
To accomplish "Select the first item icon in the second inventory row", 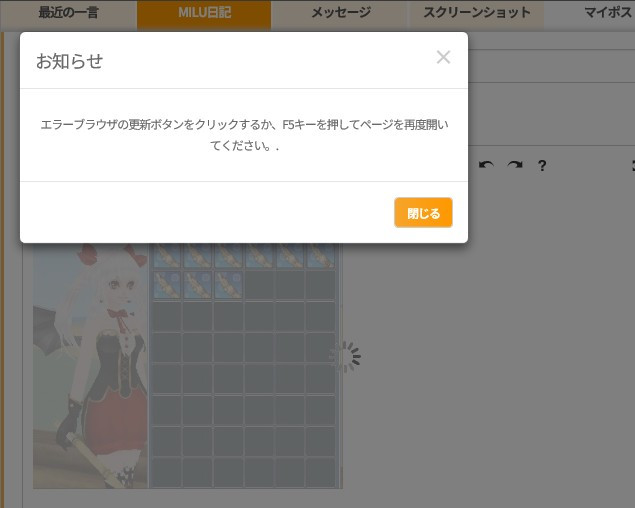I will click(x=166, y=286).
